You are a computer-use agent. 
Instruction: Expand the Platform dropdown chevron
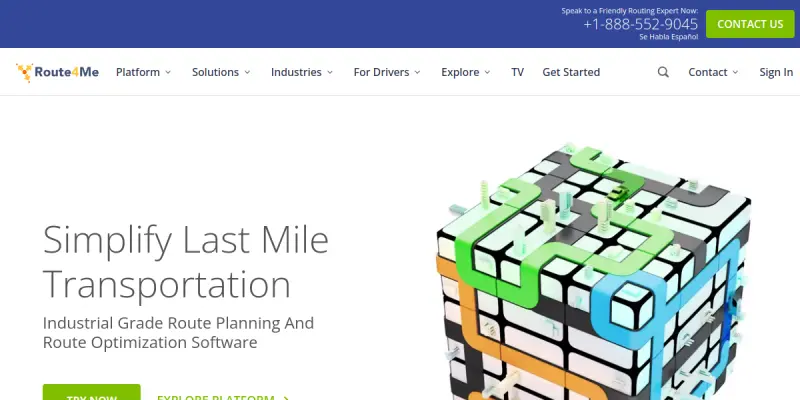(168, 72)
